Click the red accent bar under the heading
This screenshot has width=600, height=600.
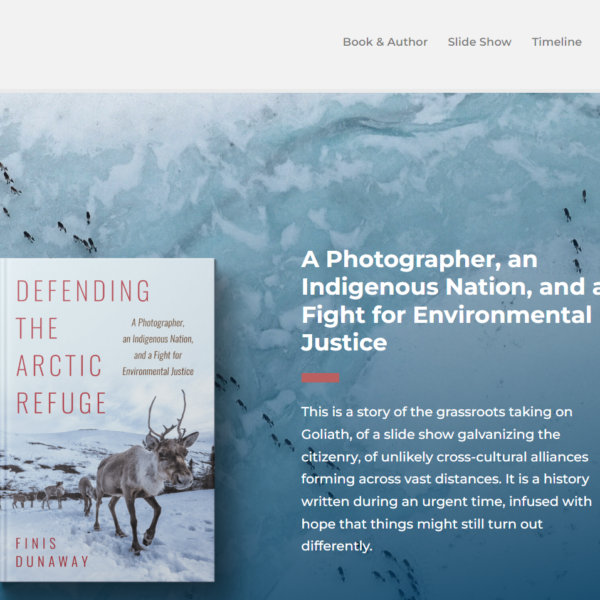pyautogui.click(x=320, y=378)
